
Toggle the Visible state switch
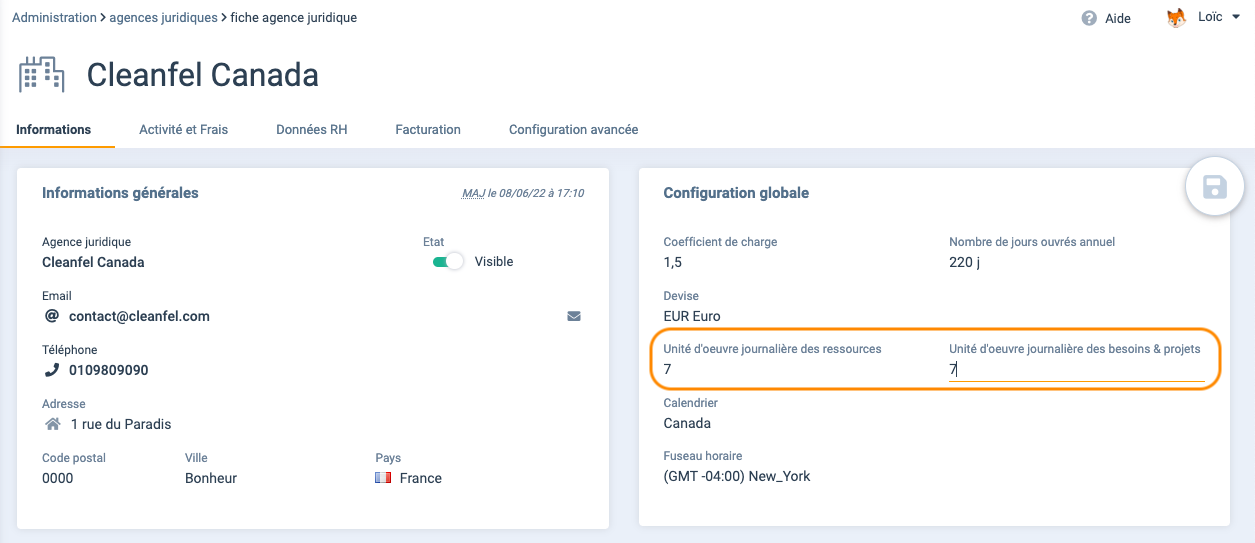pyautogui.click(x=448, y=261)
